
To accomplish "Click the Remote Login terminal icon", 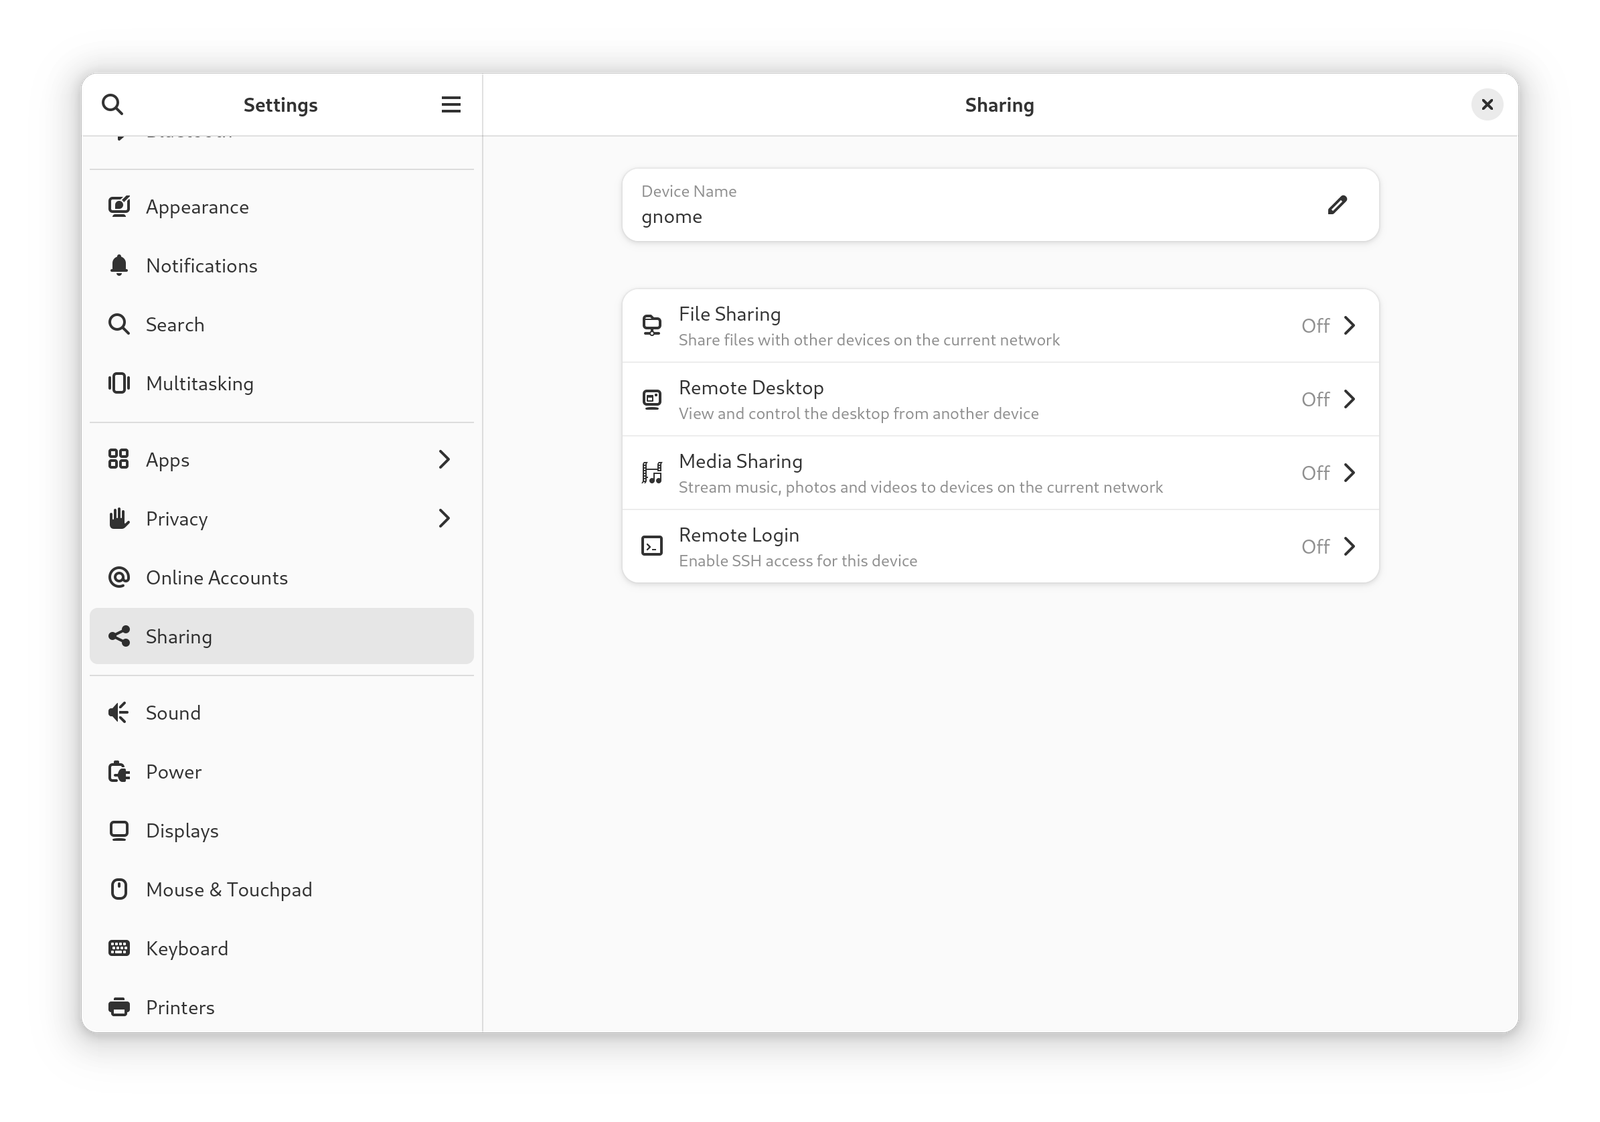I will [x=652, y=546].
